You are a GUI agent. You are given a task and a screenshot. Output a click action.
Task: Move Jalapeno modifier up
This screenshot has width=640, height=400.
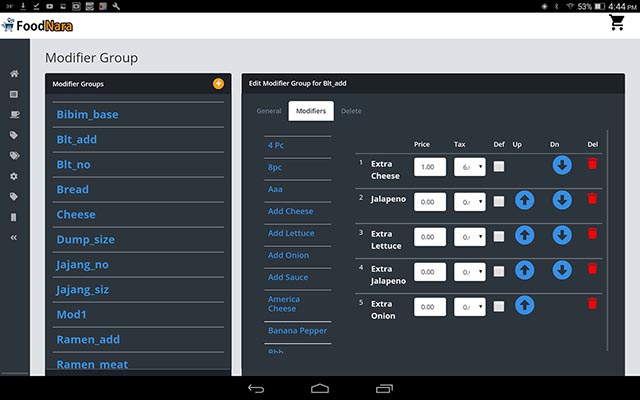(525, 200)
